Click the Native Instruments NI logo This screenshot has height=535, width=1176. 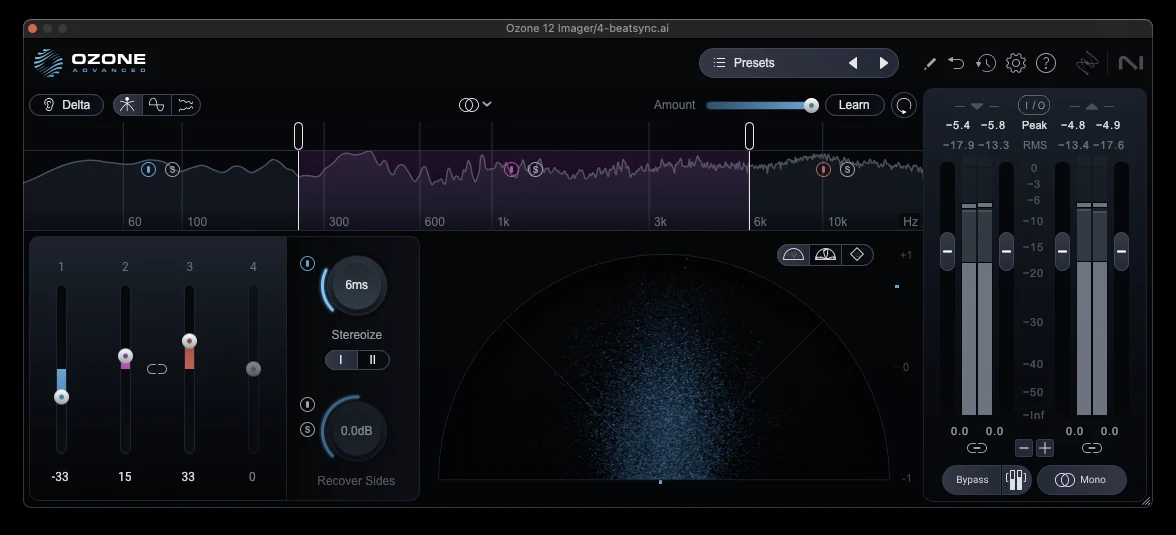click(1130, 63)
